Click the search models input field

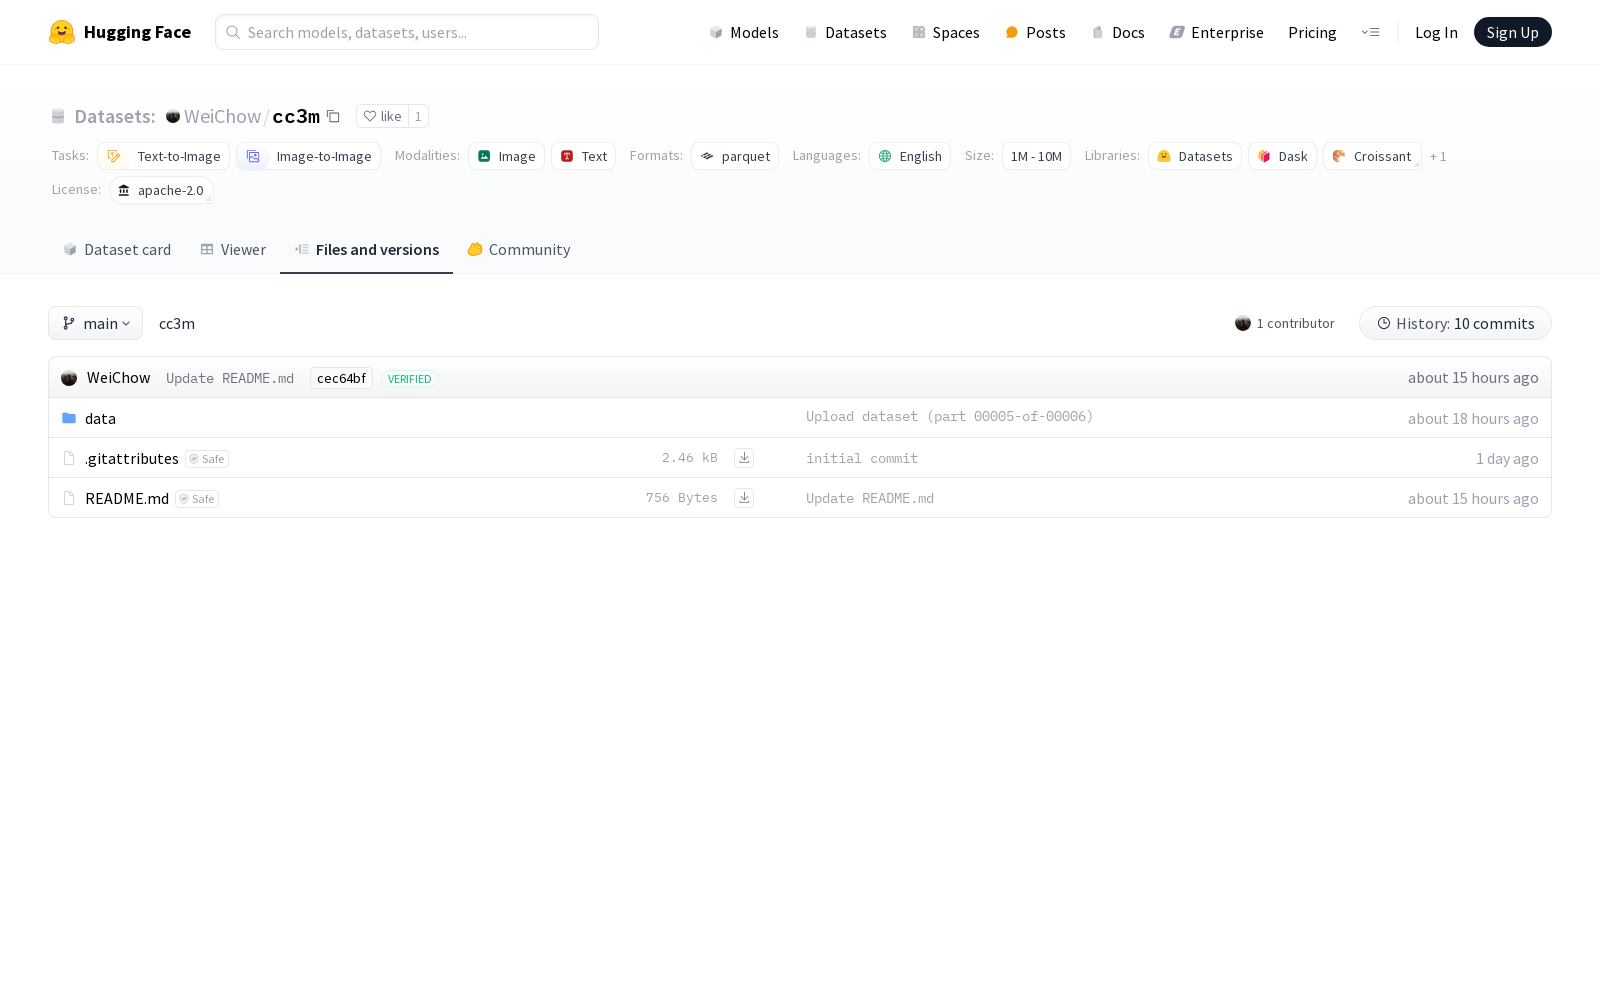point(407,33)
